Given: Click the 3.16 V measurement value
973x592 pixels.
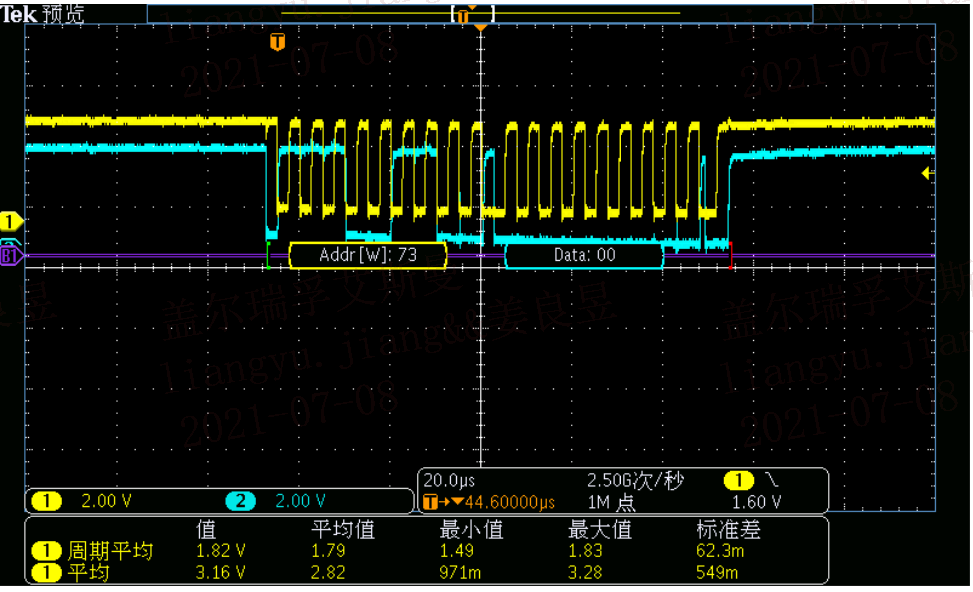Looking at the screenshot, I should click(220, 572).
